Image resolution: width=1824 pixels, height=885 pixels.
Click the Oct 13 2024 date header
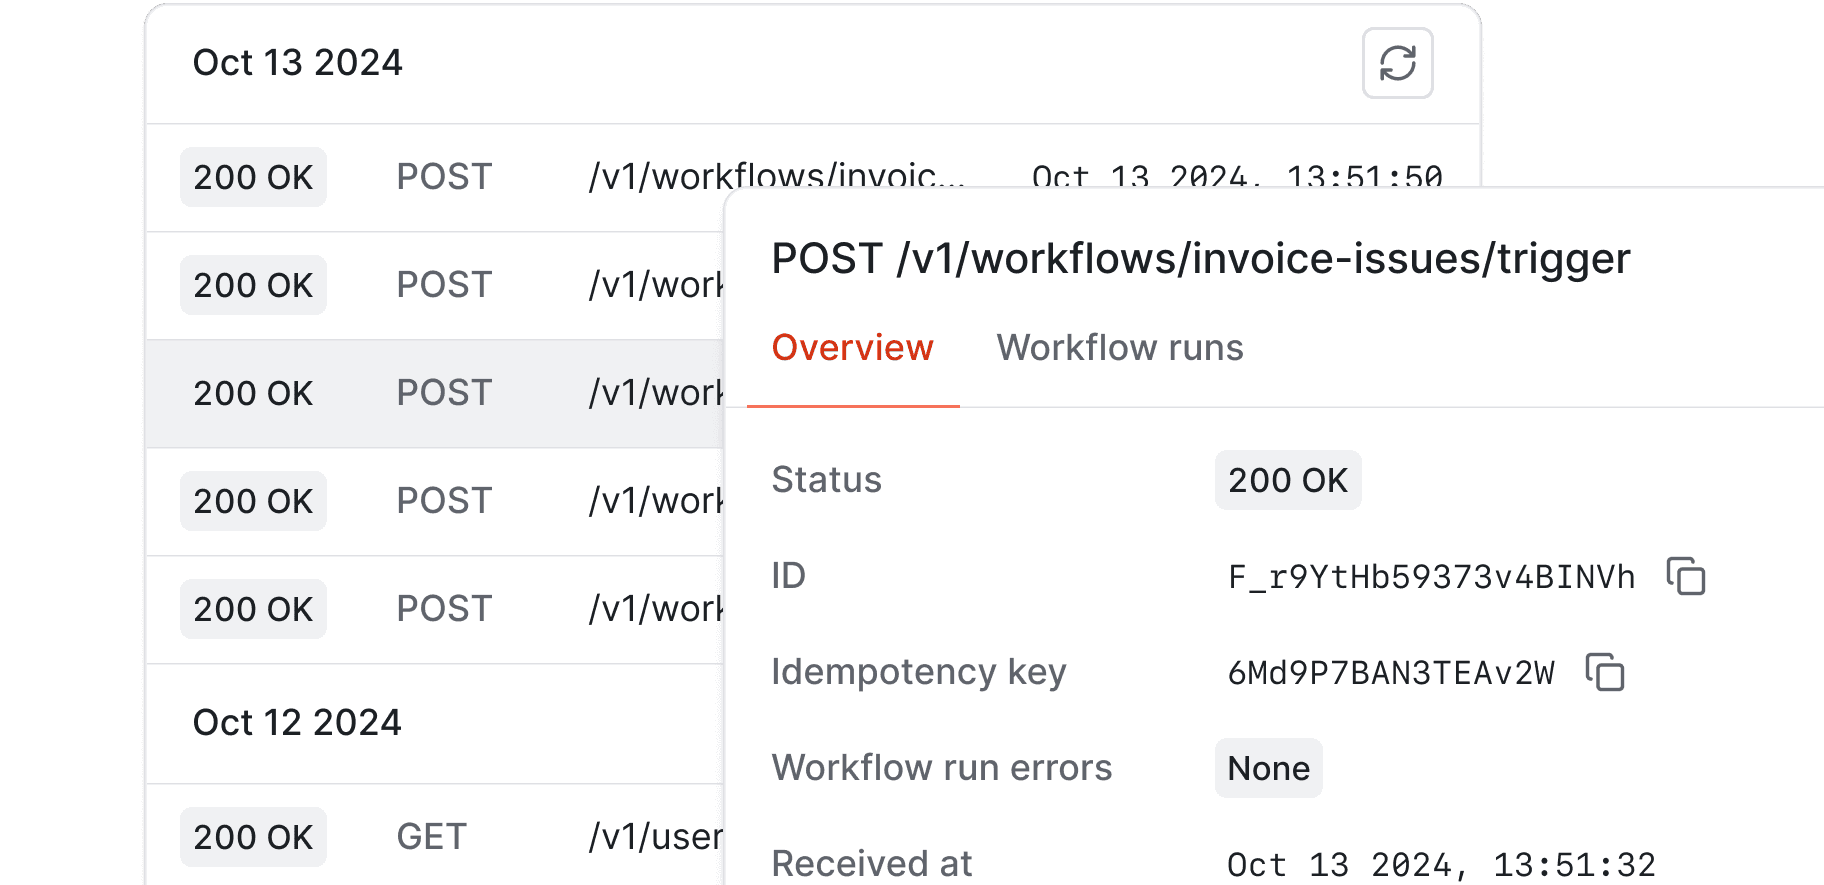[298, 63]
